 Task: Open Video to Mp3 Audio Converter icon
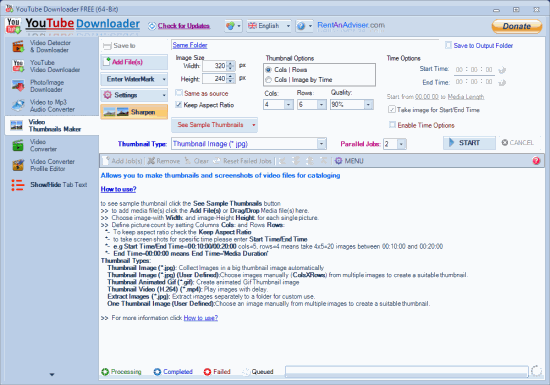click(x=18, y=106)
